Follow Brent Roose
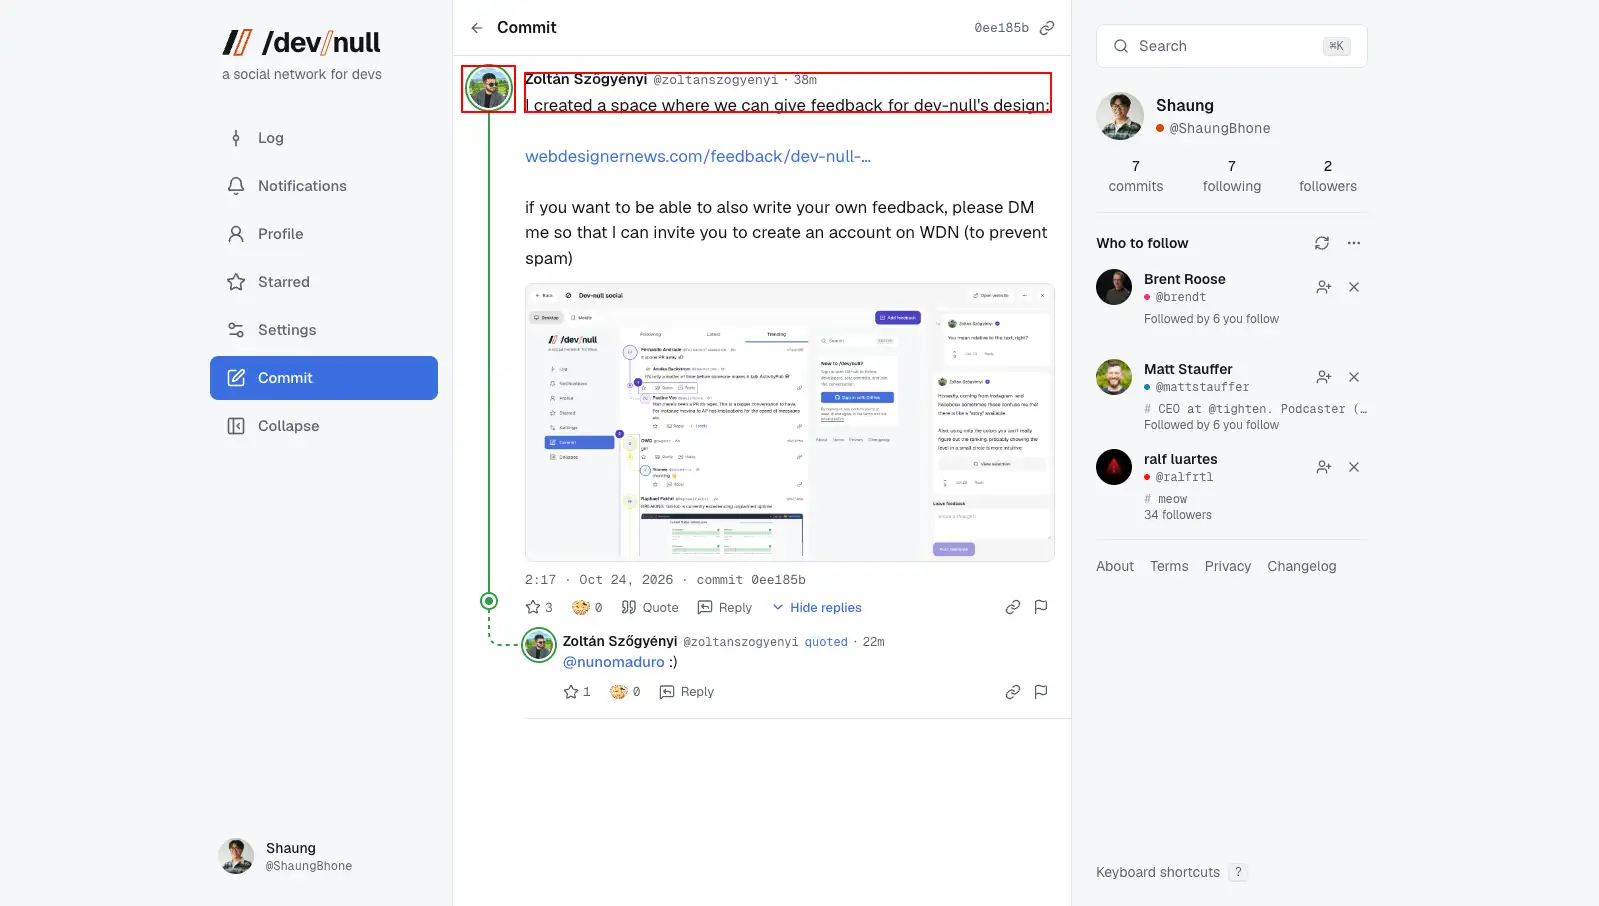The width and height of the screenshot is (1599, 906). [1324, 287]
